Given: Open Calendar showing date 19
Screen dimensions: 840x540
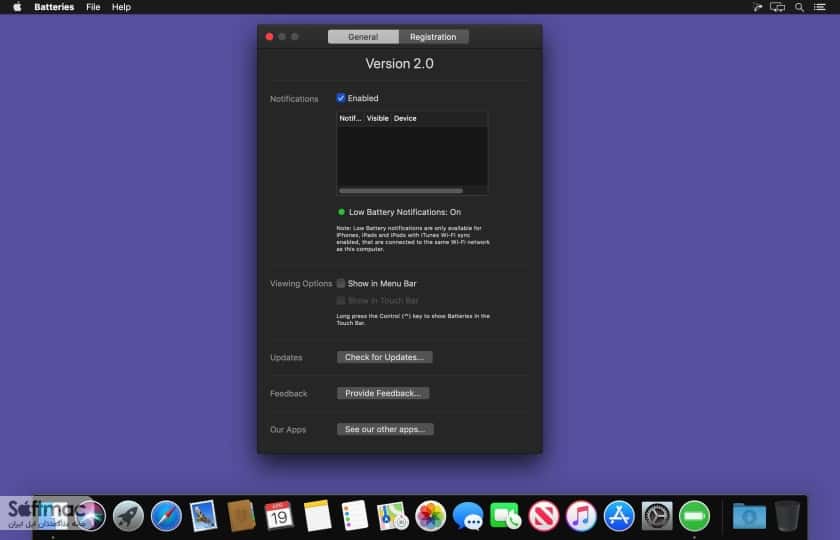Looking at the screenshot, I should click(279, 516).
